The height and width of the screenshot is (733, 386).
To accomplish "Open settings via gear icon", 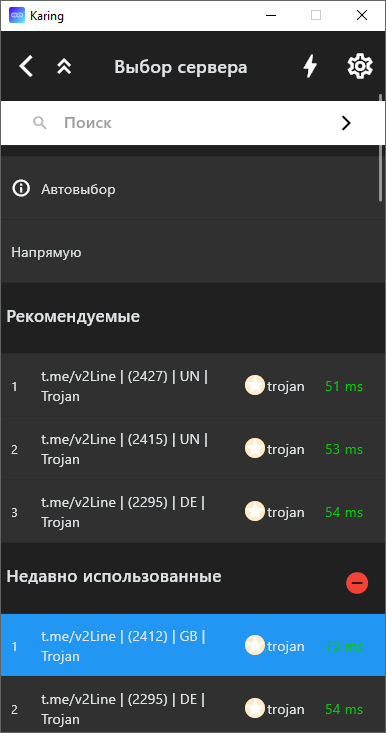I will 360,66.
